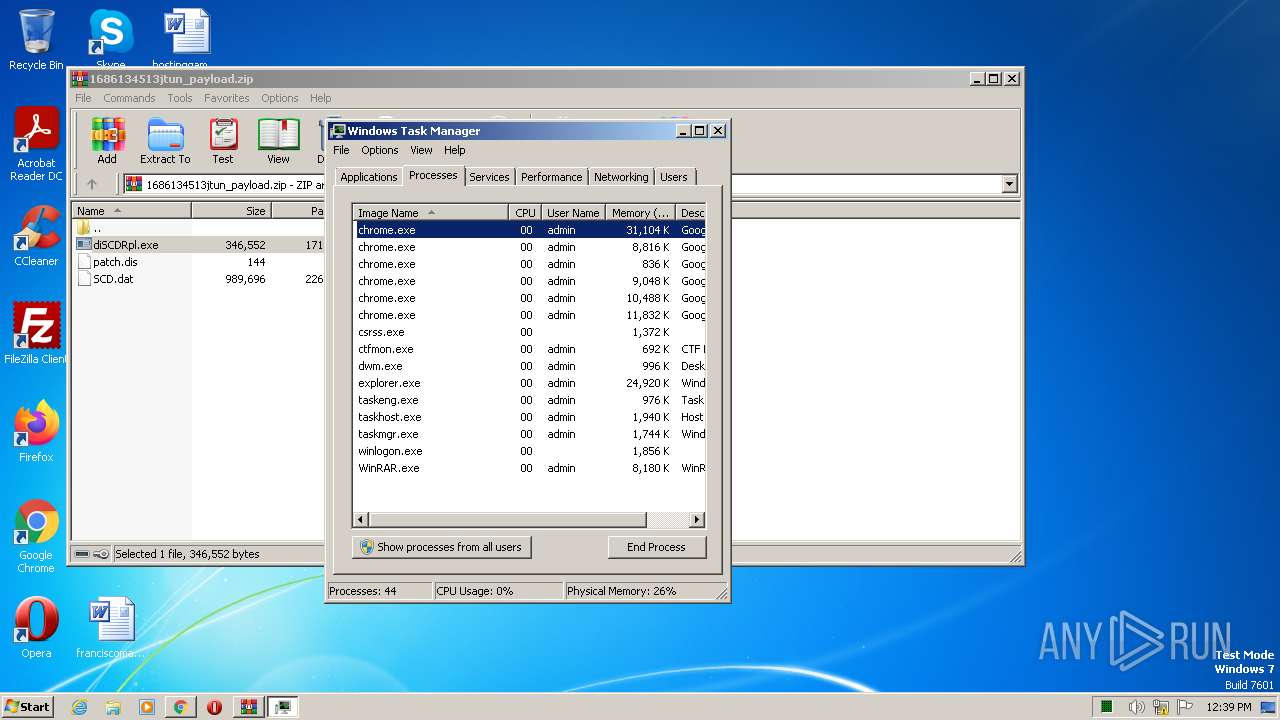The image size is (1280, 720).
Task: Open FileZilla Client desktop icon
Action: point(36,334)
